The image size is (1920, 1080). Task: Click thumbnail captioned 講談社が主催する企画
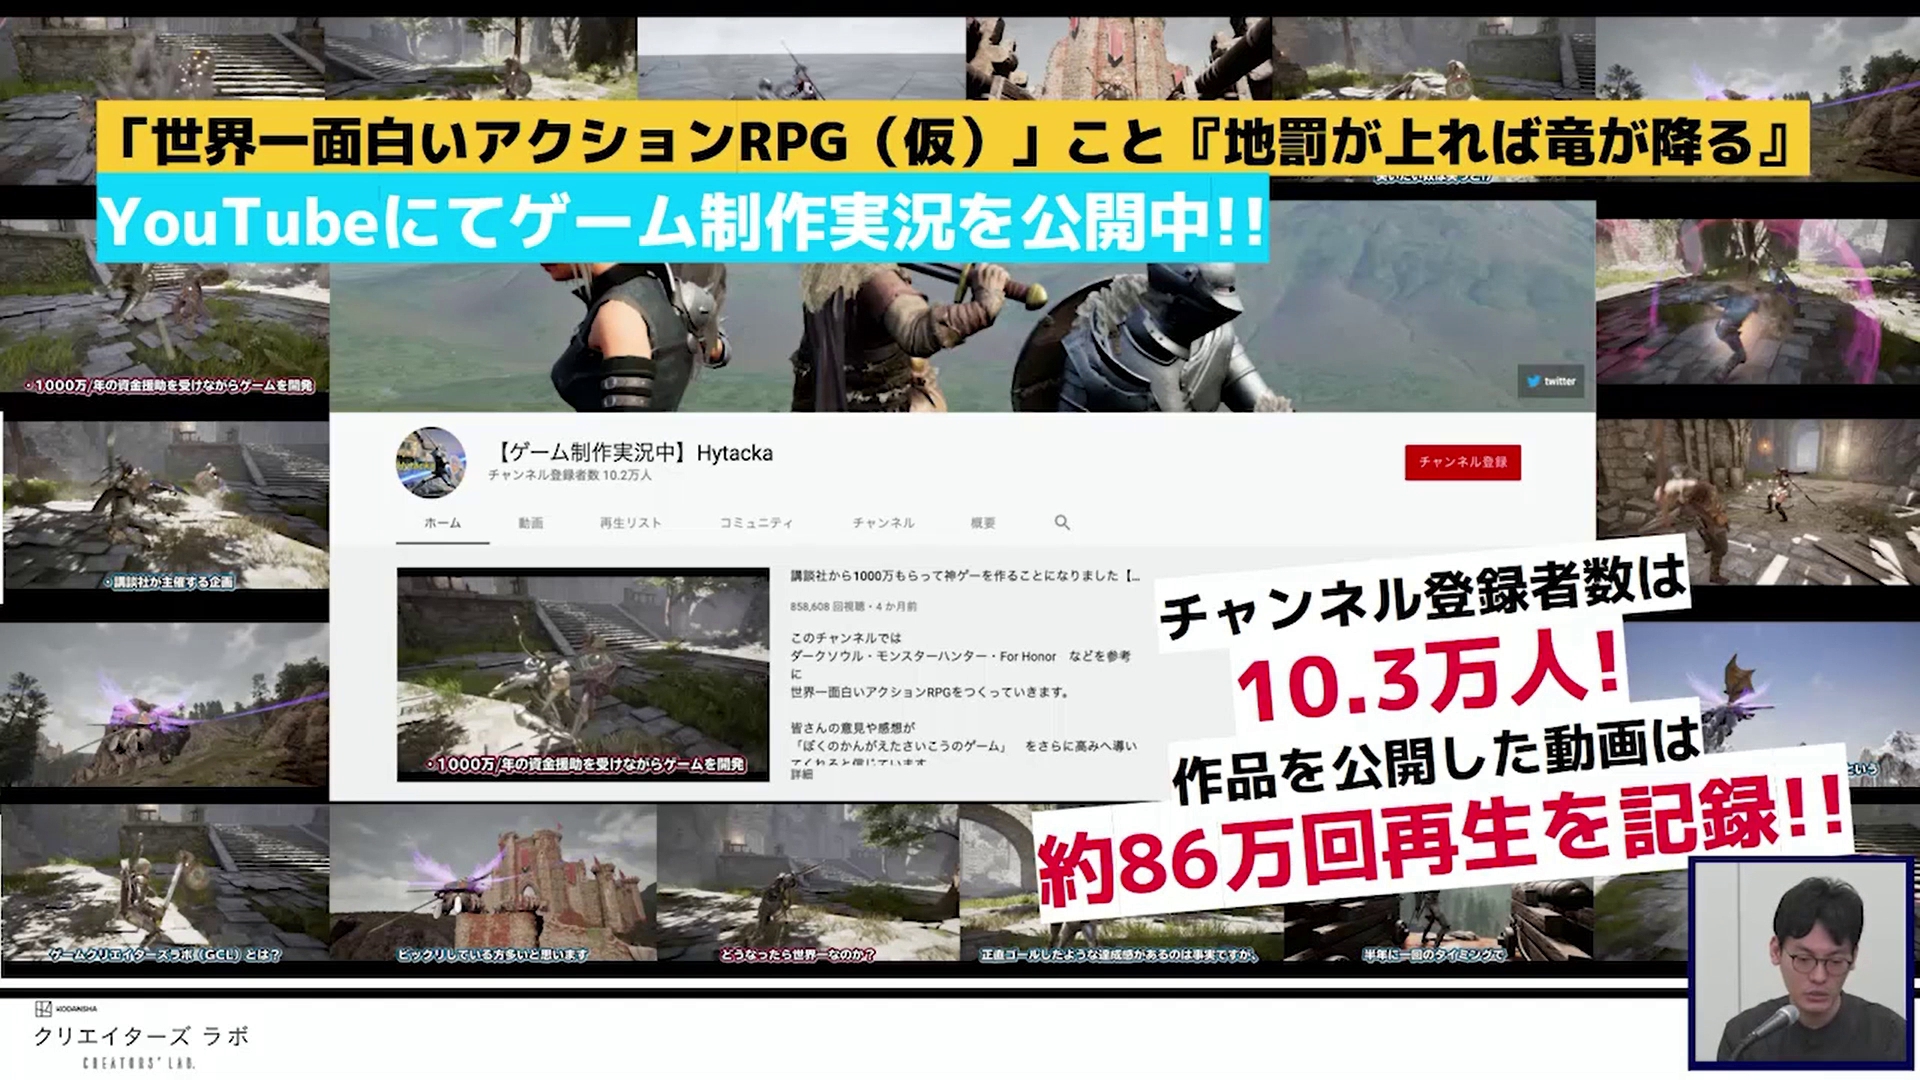coord(165,504)
